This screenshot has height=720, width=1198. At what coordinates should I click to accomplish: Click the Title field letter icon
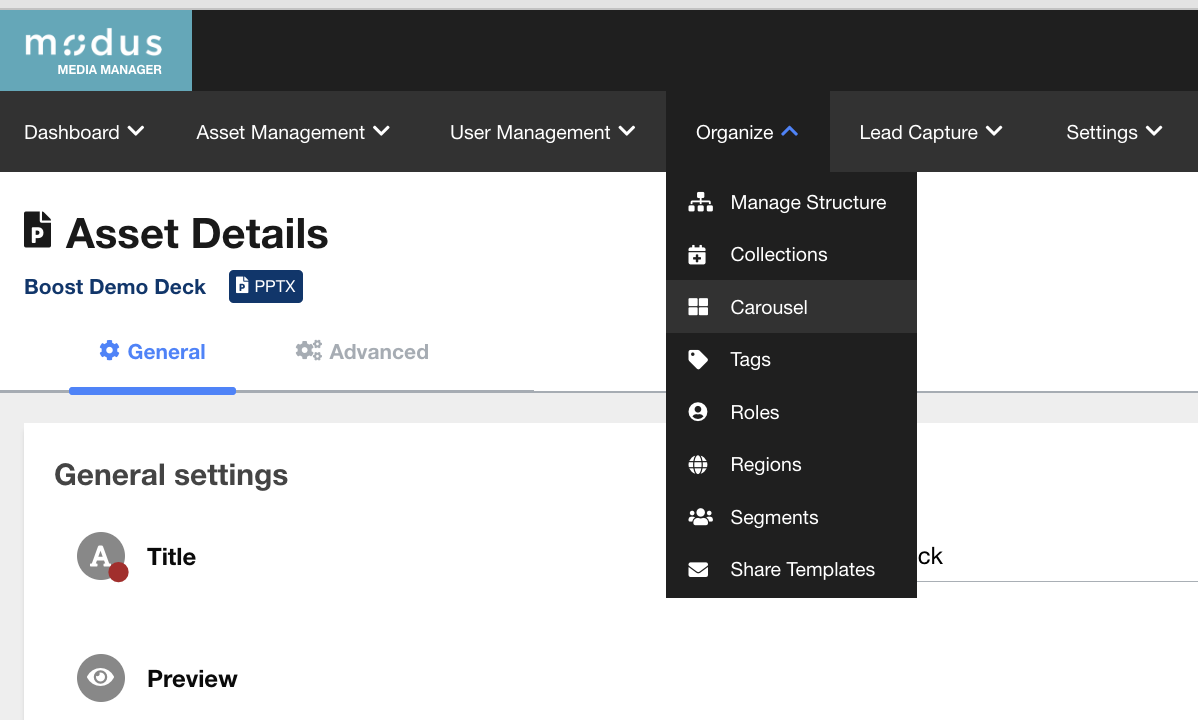pos(101,556)
